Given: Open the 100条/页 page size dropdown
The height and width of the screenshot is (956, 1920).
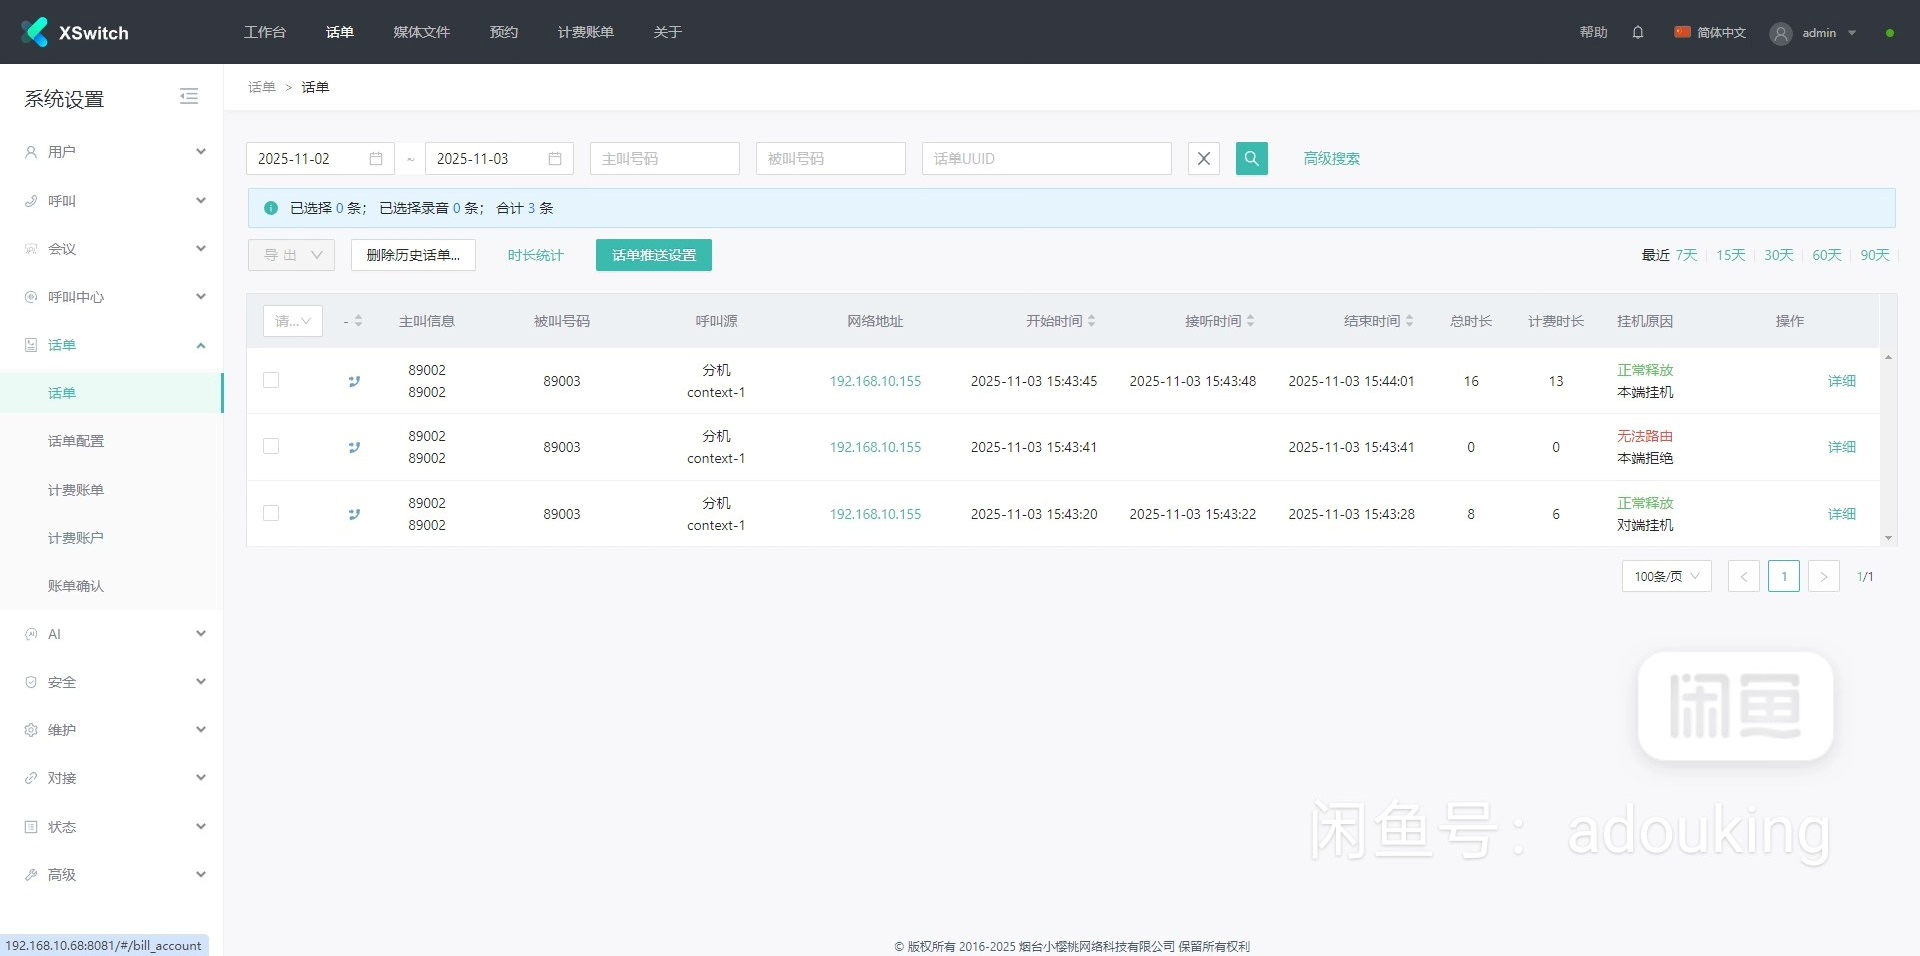Looking at the screenshot, I should [1666, 576].
